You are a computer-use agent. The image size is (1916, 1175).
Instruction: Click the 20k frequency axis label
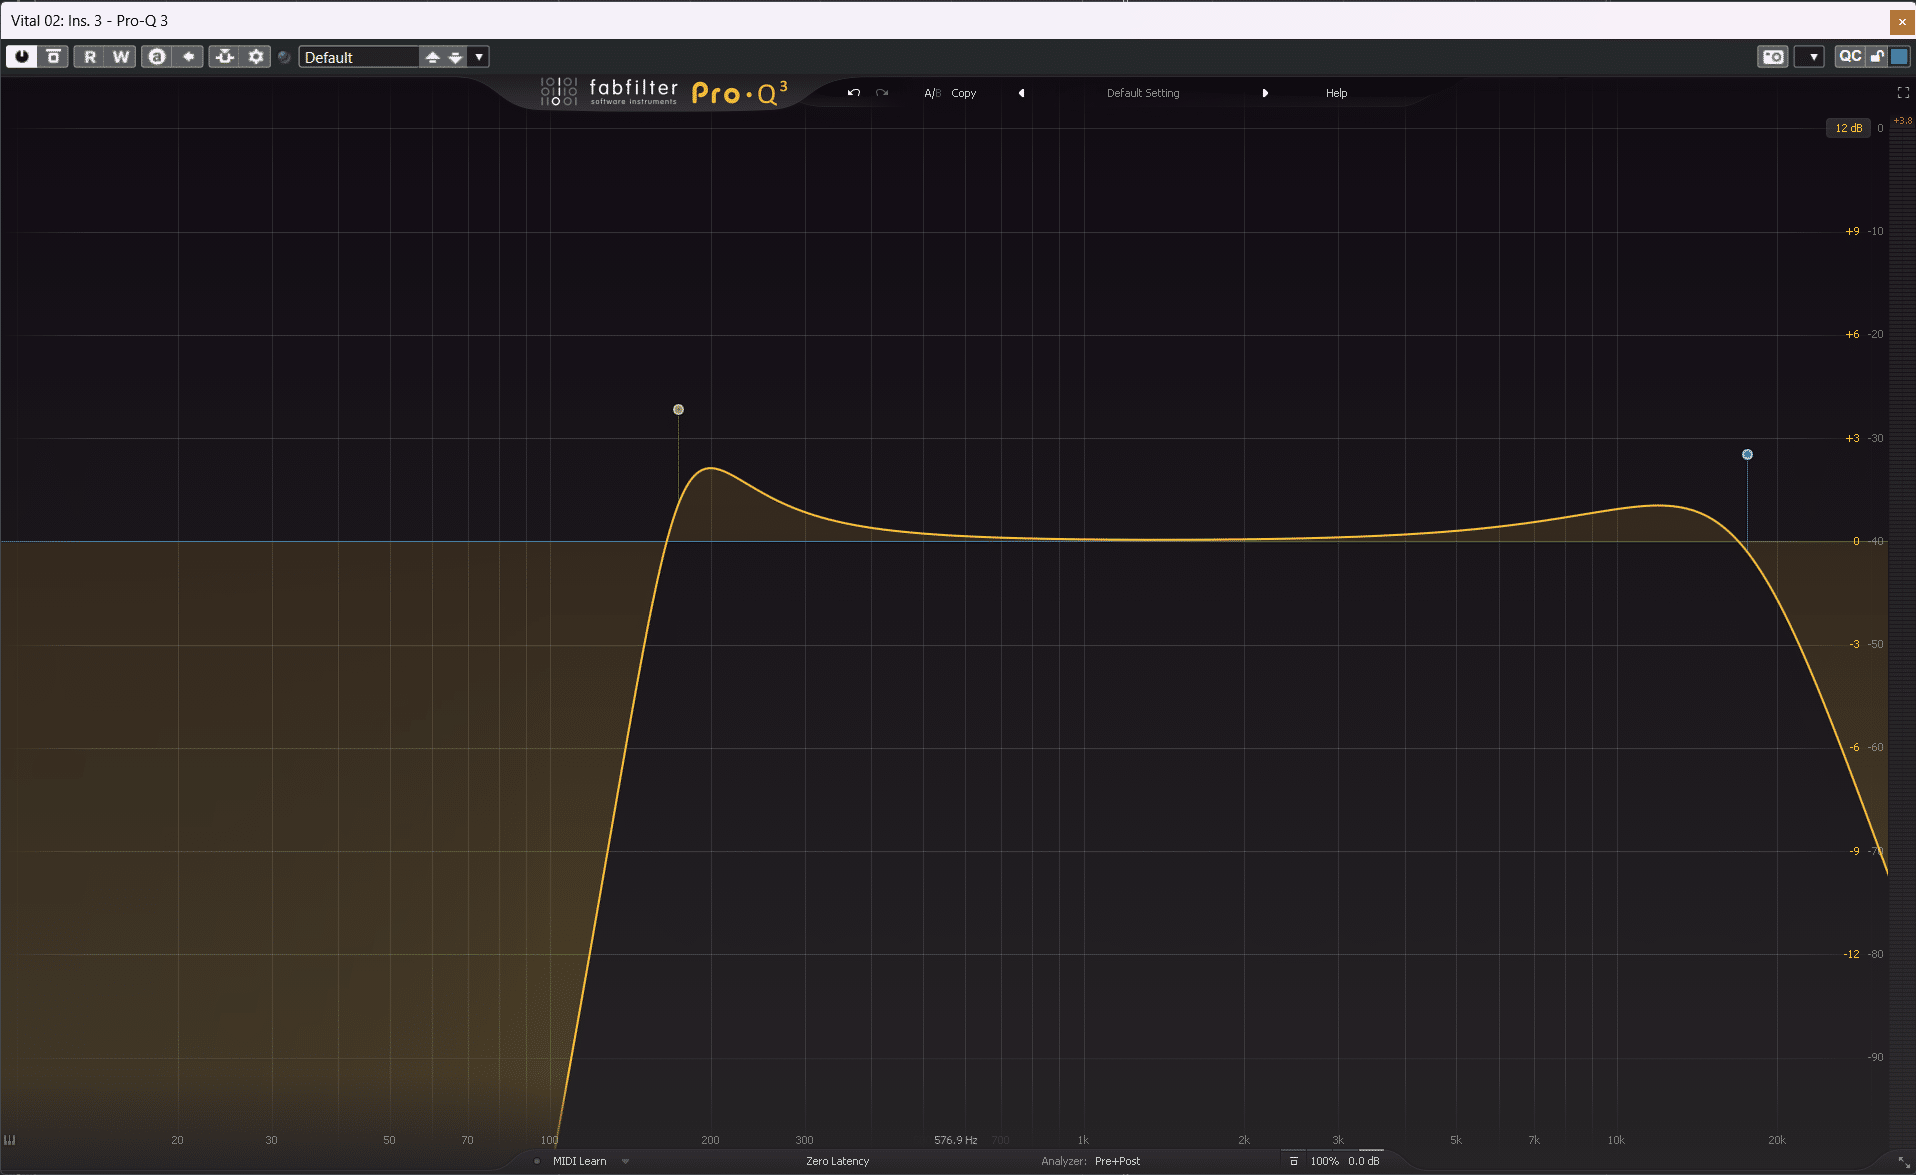click(x=1776, y=1140)
